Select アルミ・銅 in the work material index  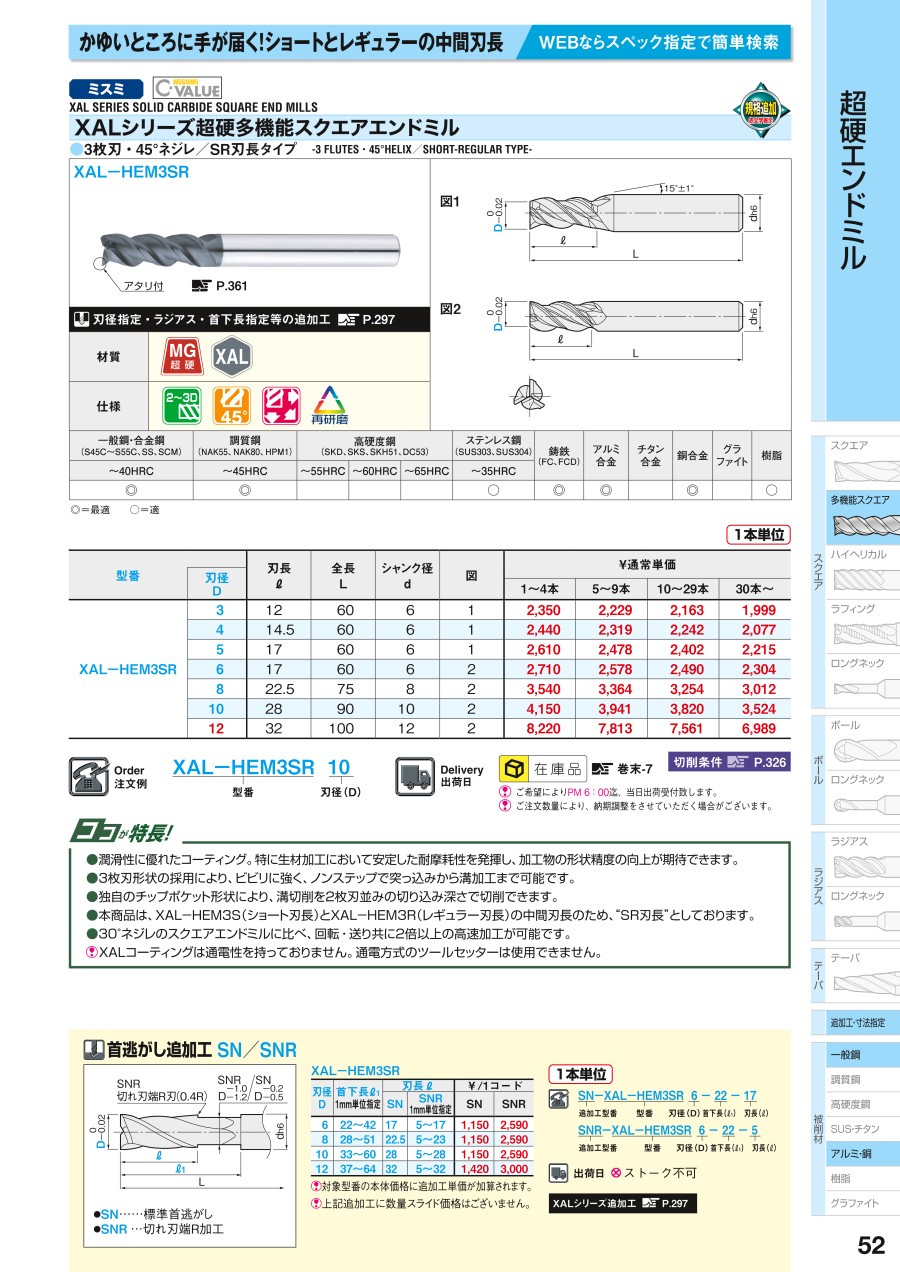coord(852,1153)
